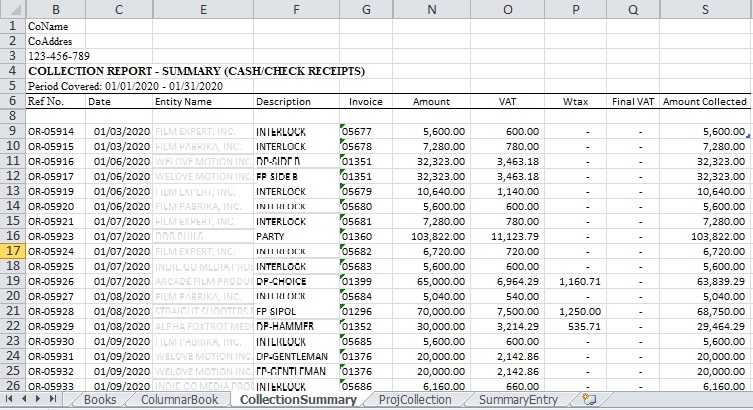Select column C header
Screen dimensions: 753x410
pos(119,9)
